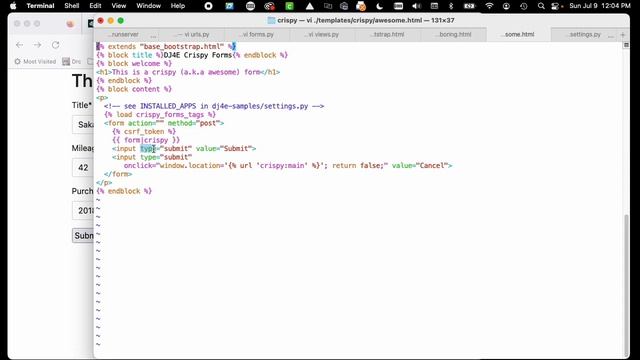
Task: Open the volume control in menu bar
Action: pyautogui.click(x=416, y=6)
